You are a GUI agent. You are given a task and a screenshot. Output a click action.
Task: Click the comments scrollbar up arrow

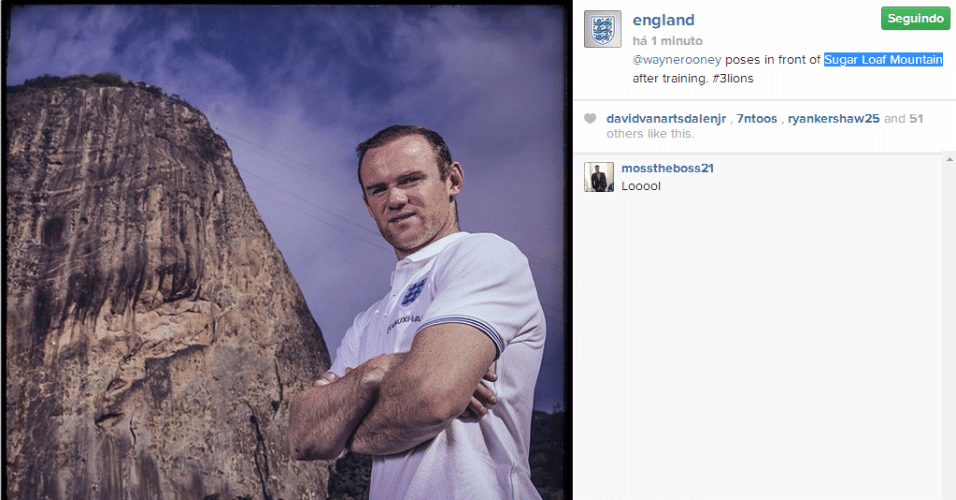coord(949,159)
